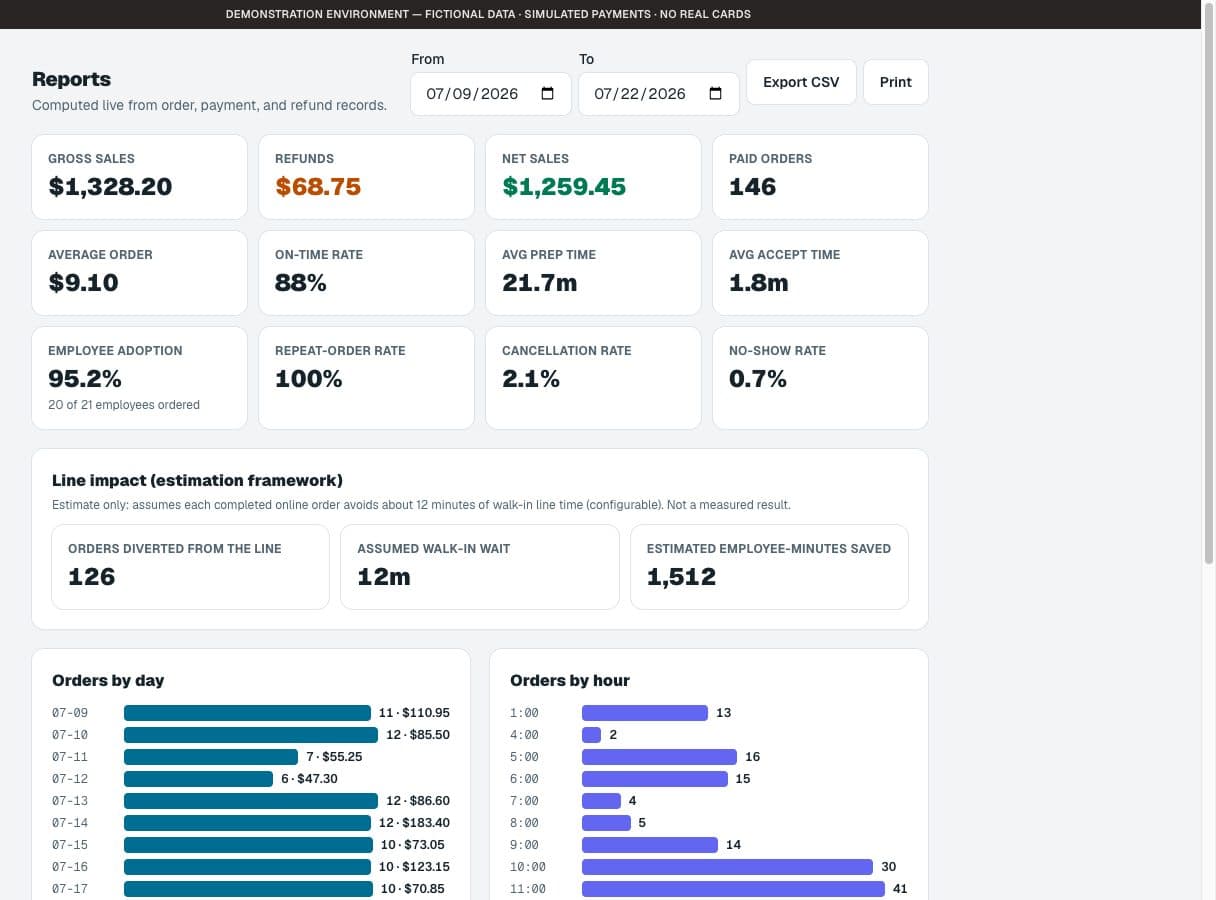1216x900 pixels.
Task: Click the Orders by hour heading
Action: [x=570, y=681]
